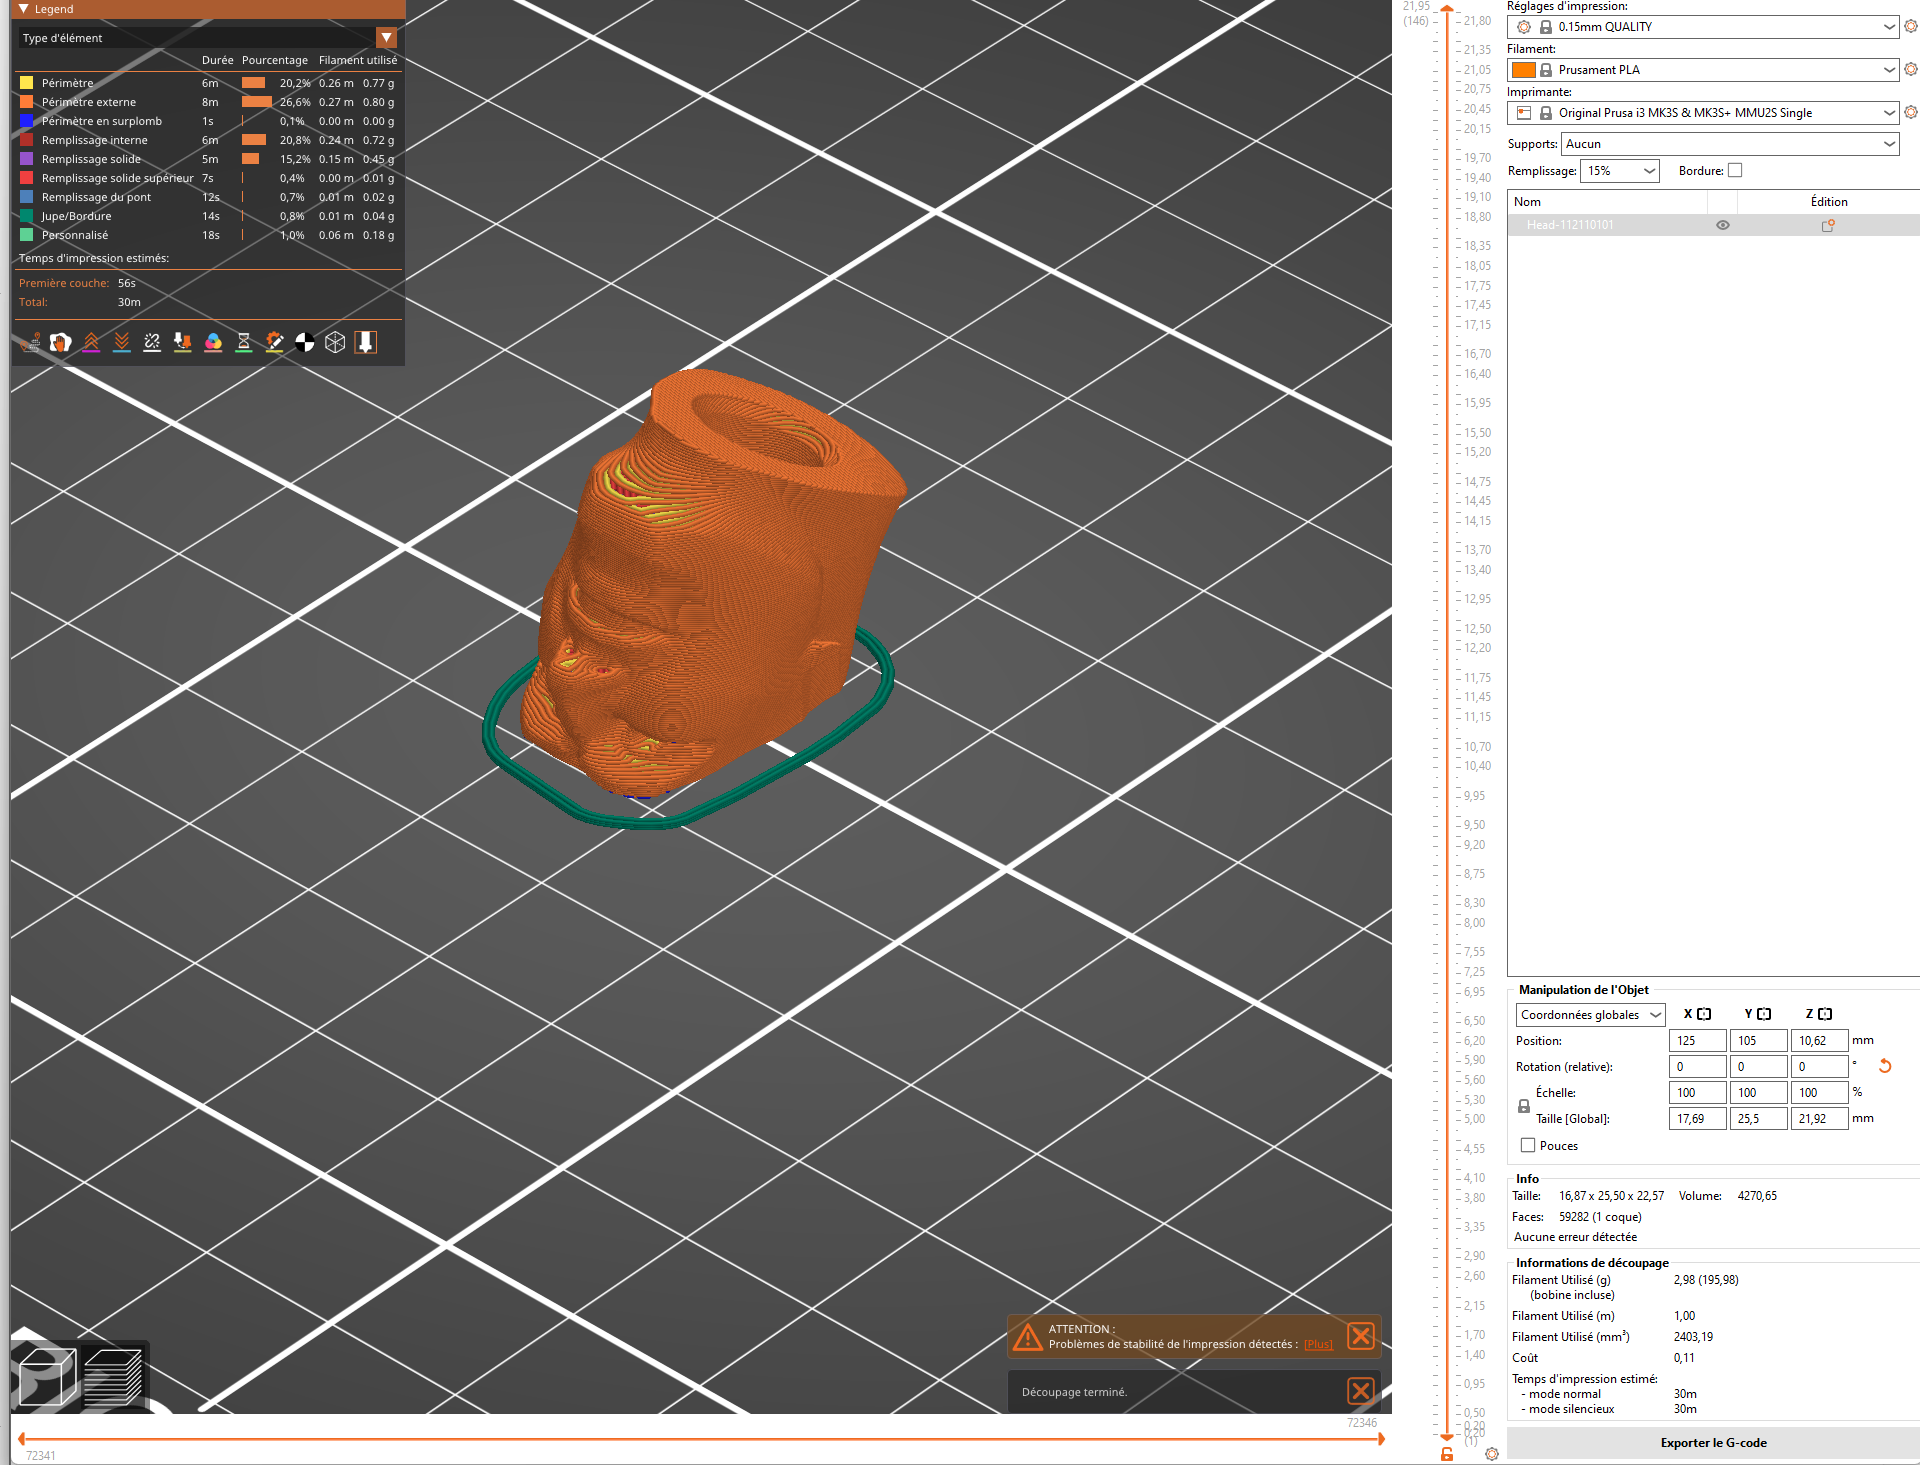Toggle travel moves visibility icon in legend
Screen dimensions: 1920x1465
tap(30, 343)
